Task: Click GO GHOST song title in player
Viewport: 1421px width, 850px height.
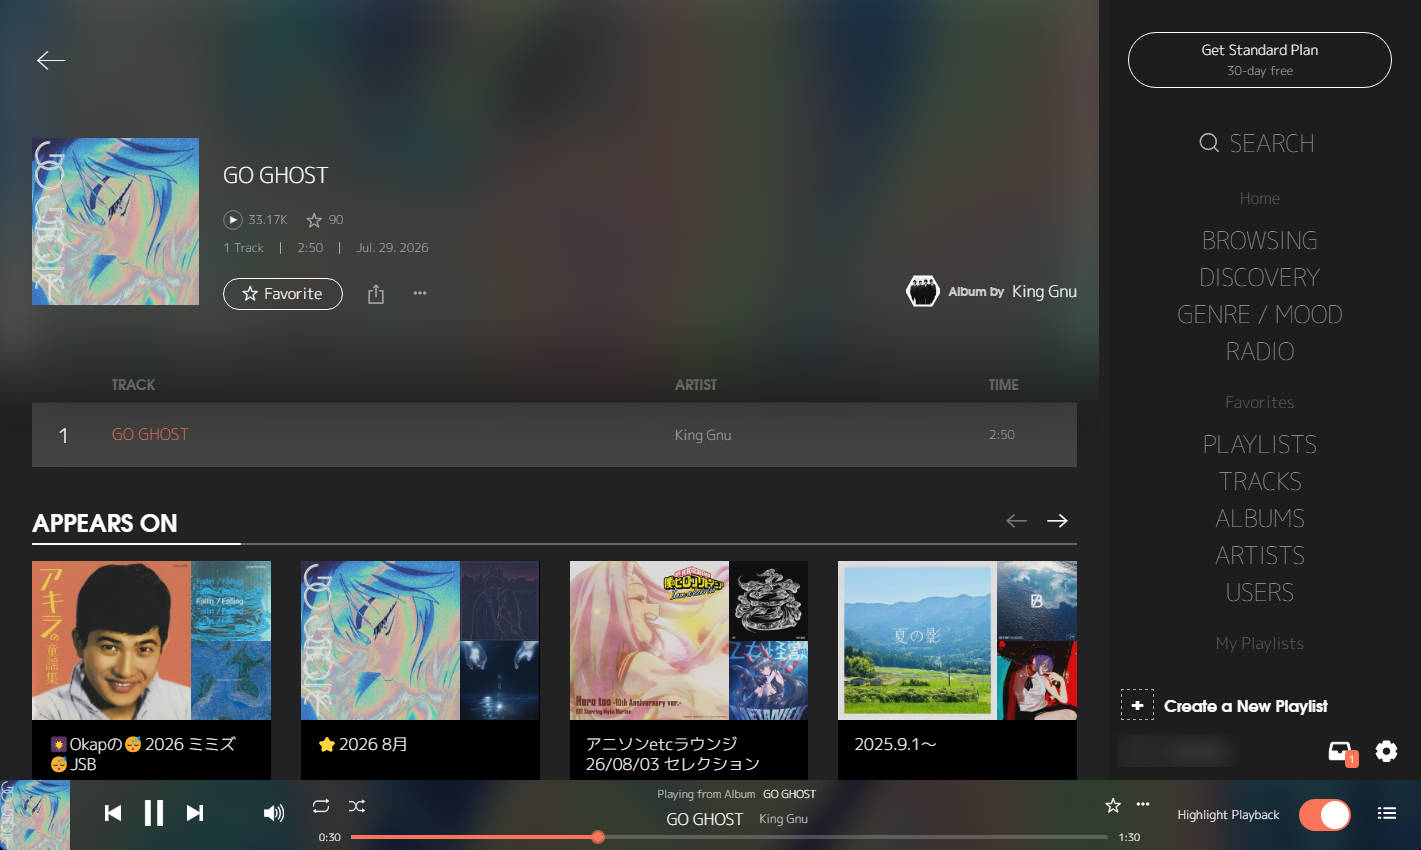Action: [x=705, y=819]
